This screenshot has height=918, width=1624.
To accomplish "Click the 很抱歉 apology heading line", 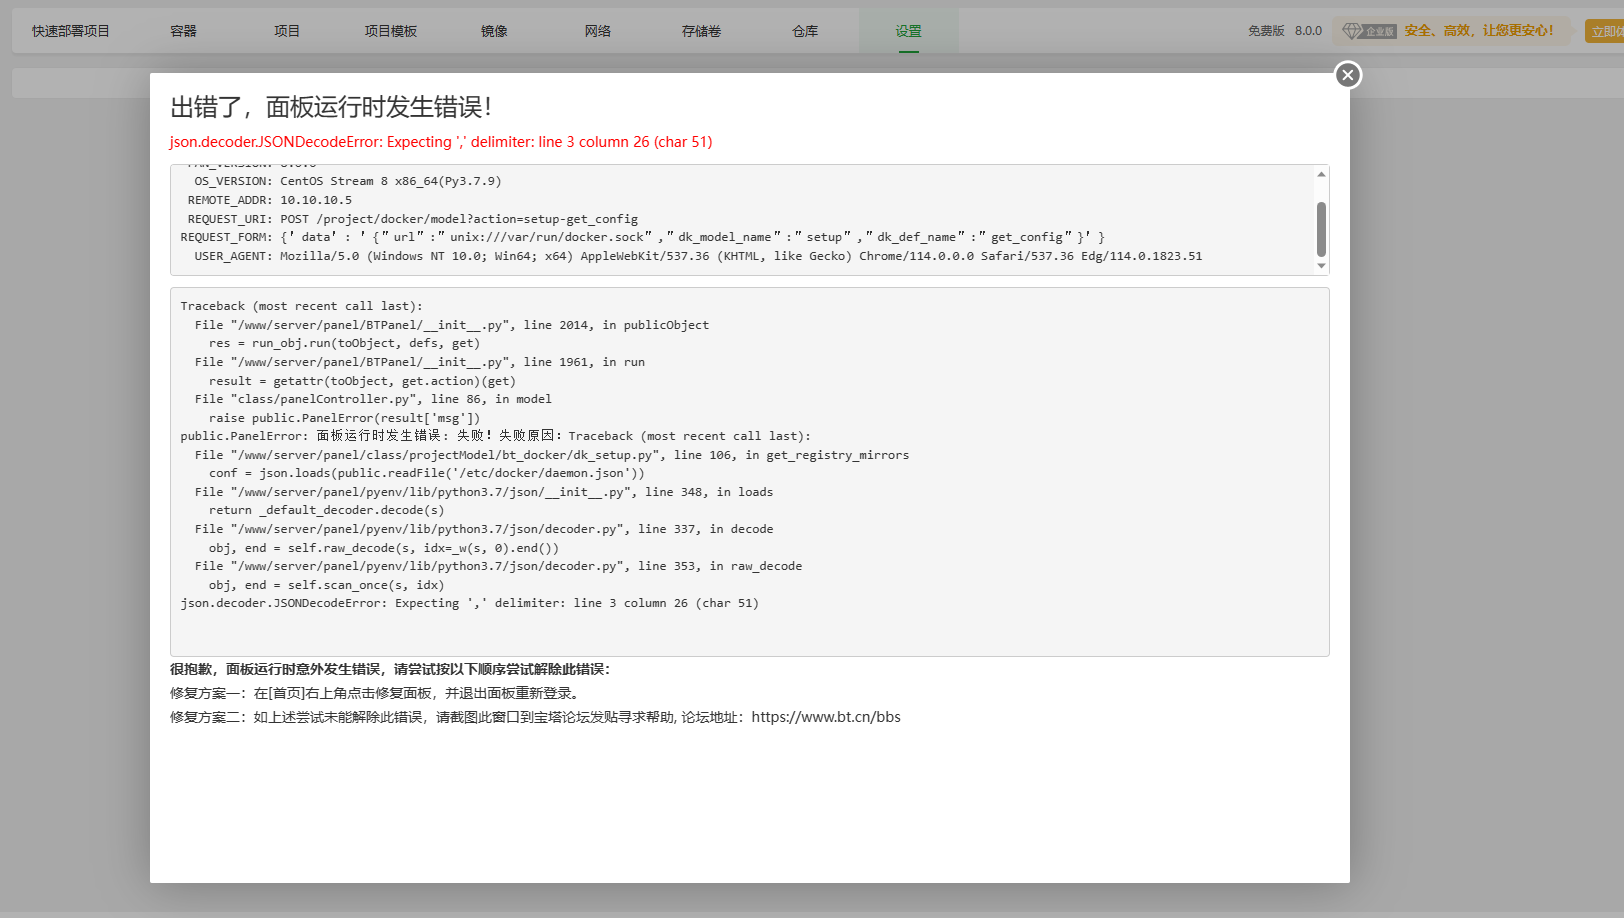I will 390,669.
